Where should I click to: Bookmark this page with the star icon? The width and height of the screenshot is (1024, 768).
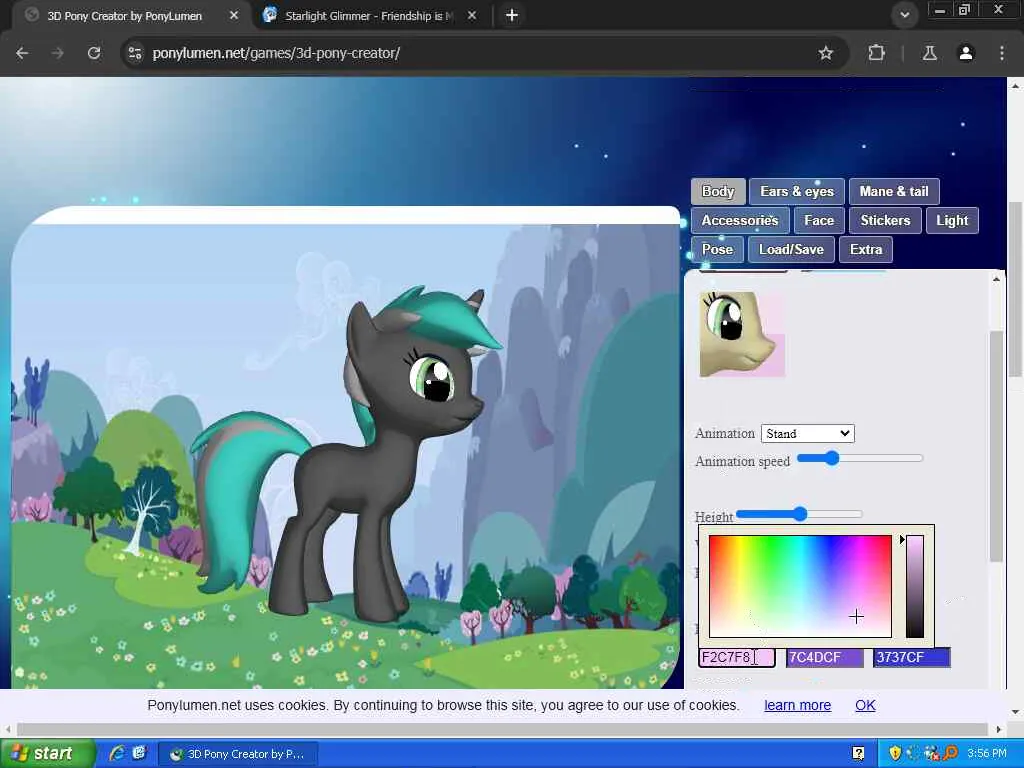[x=825, y=53]
